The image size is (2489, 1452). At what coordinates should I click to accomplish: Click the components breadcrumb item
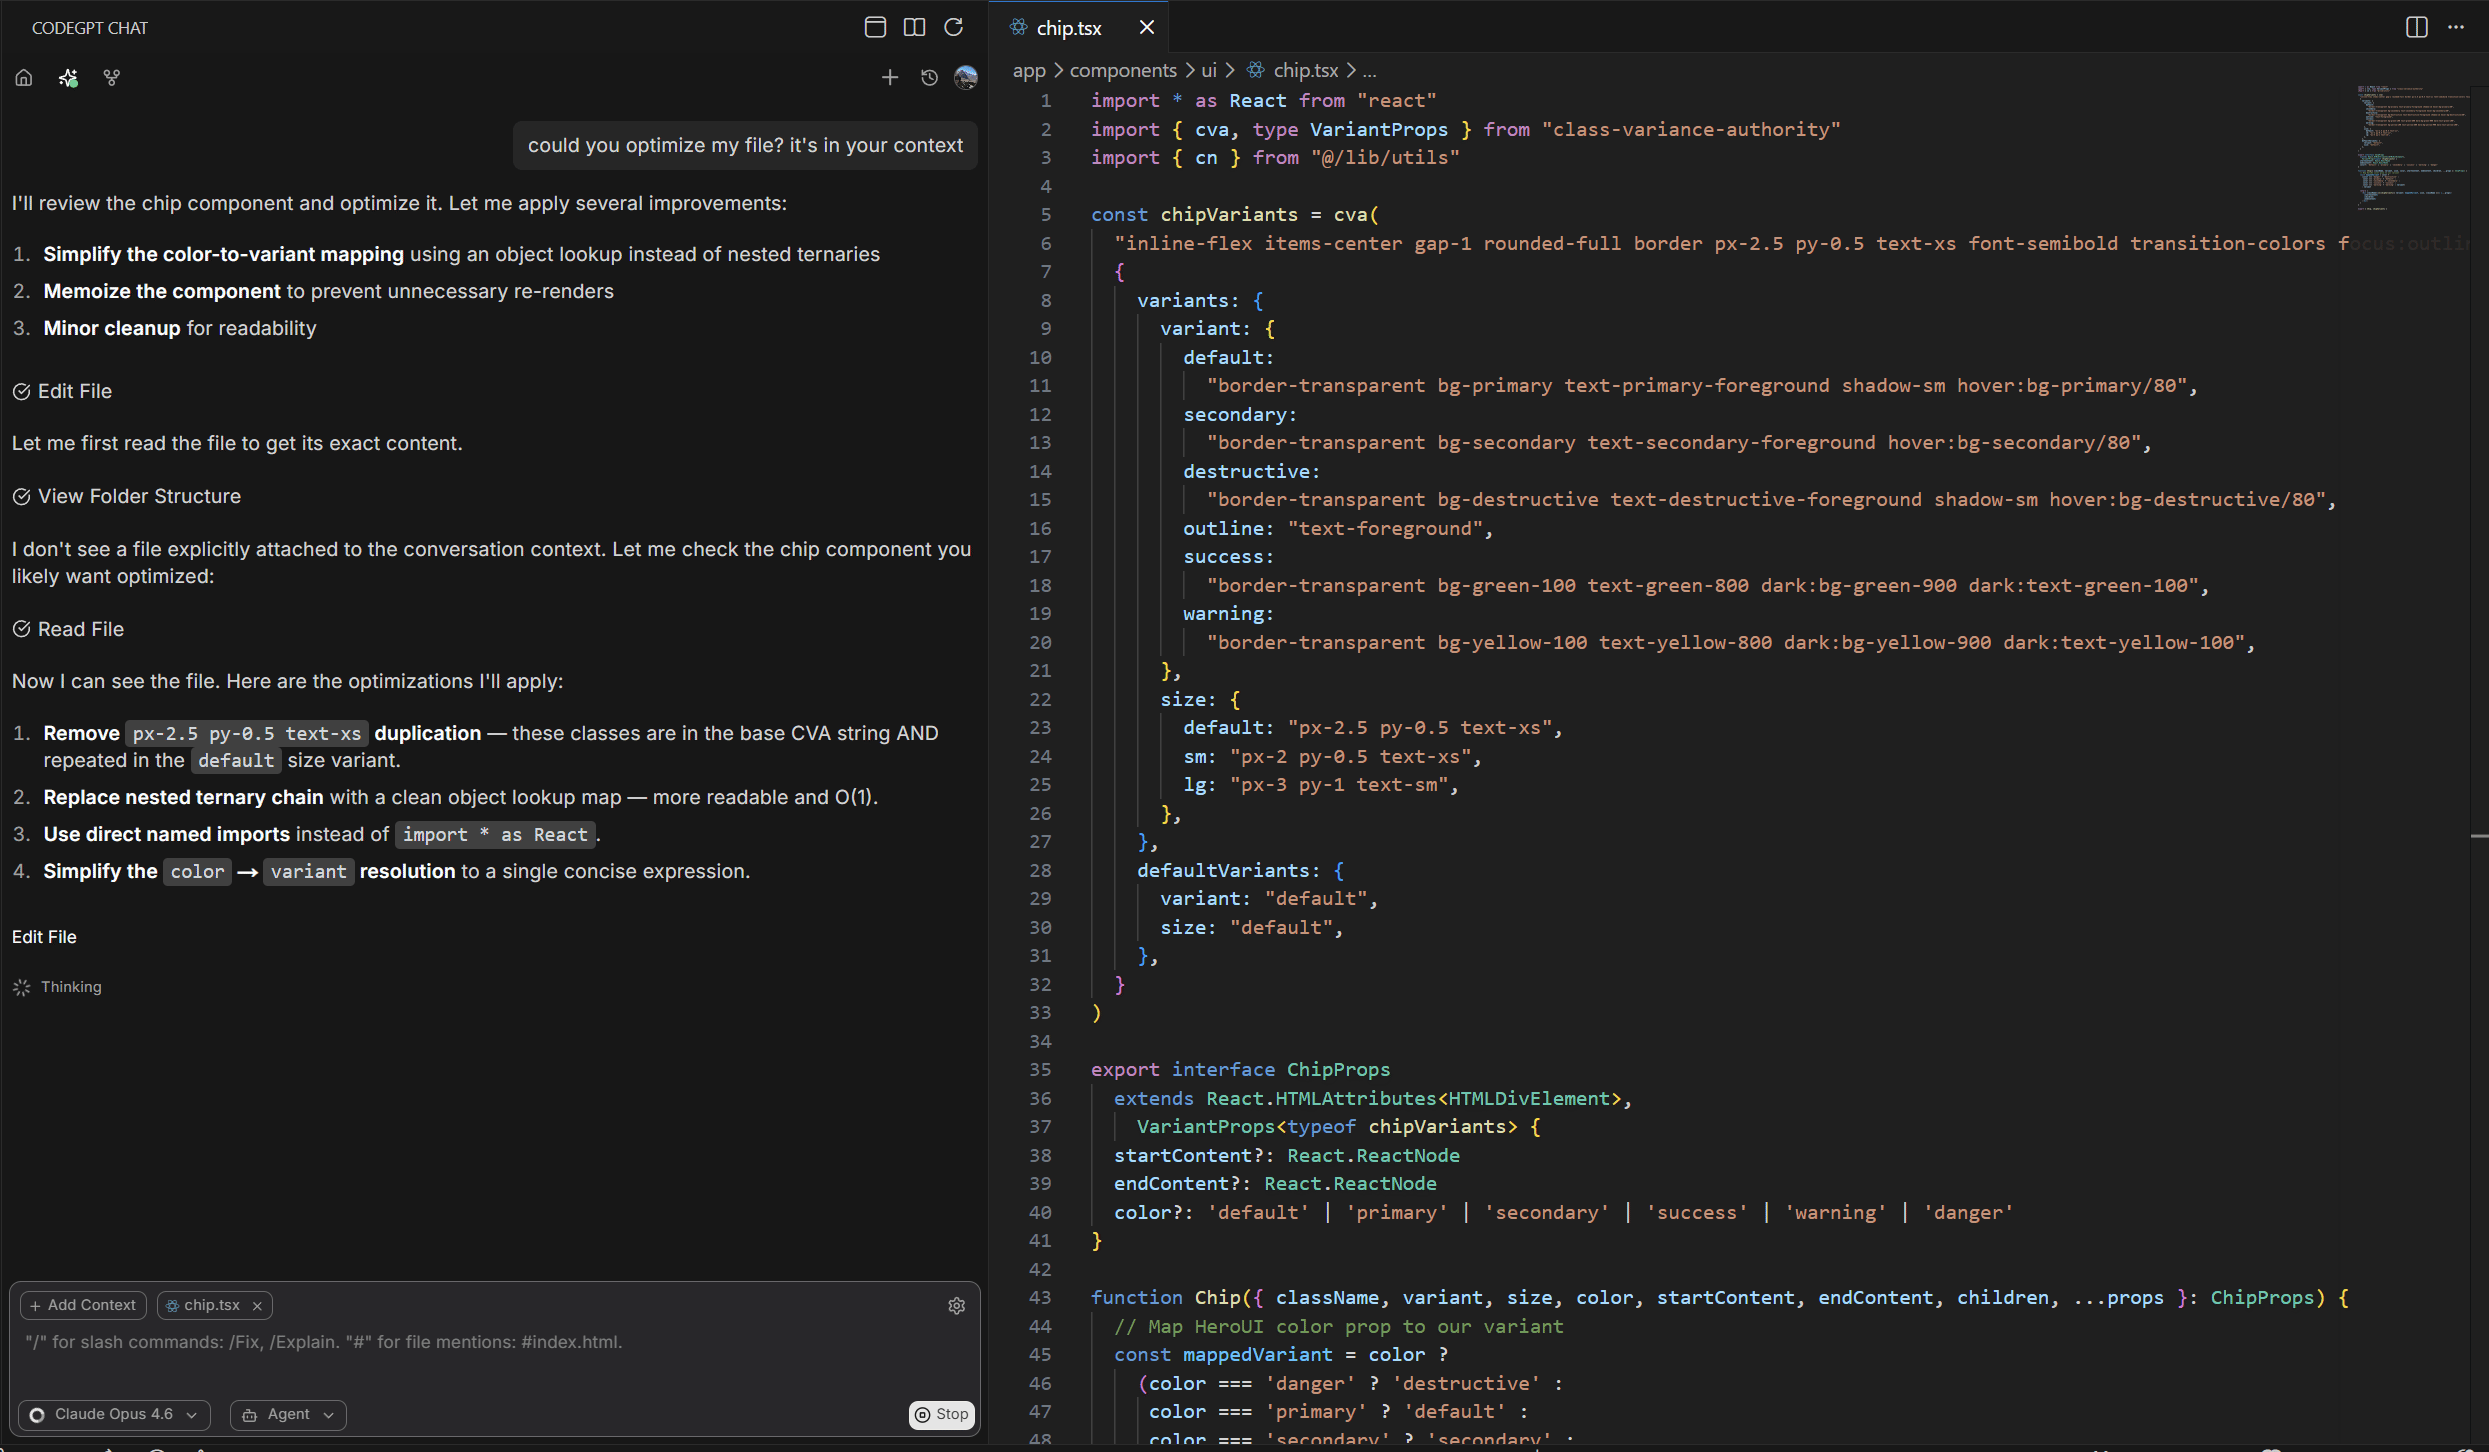[x=1122, y=70]
